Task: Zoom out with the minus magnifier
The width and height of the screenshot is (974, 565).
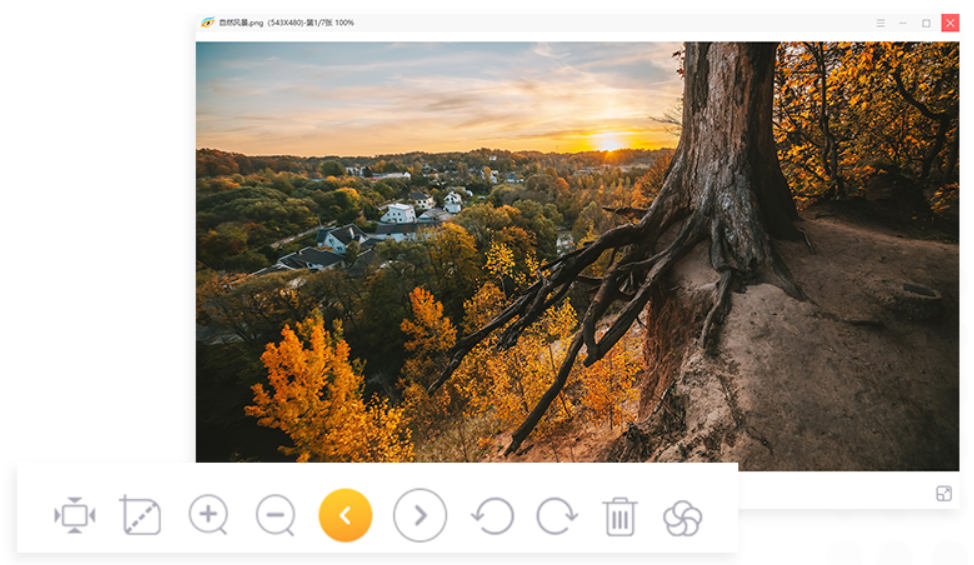Action: pyautogui.click(x=275, y=515)
